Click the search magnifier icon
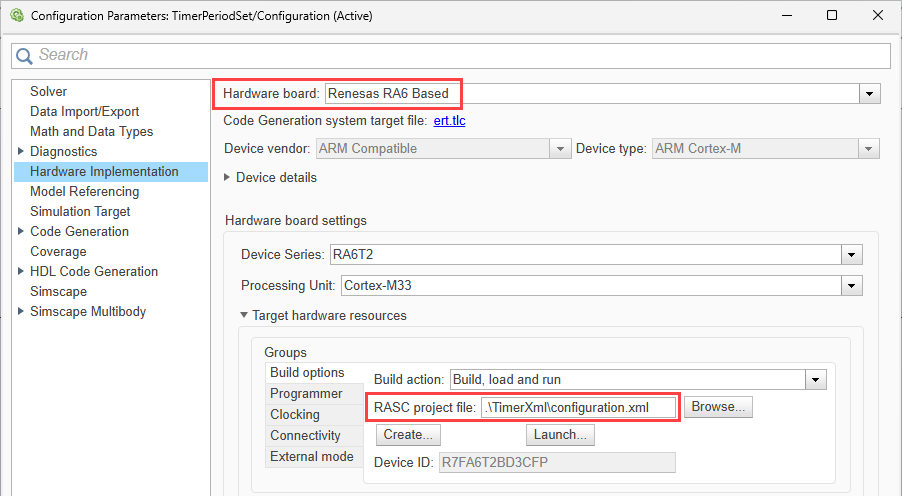This screenshot has height=496, width=902. point(24,56)
